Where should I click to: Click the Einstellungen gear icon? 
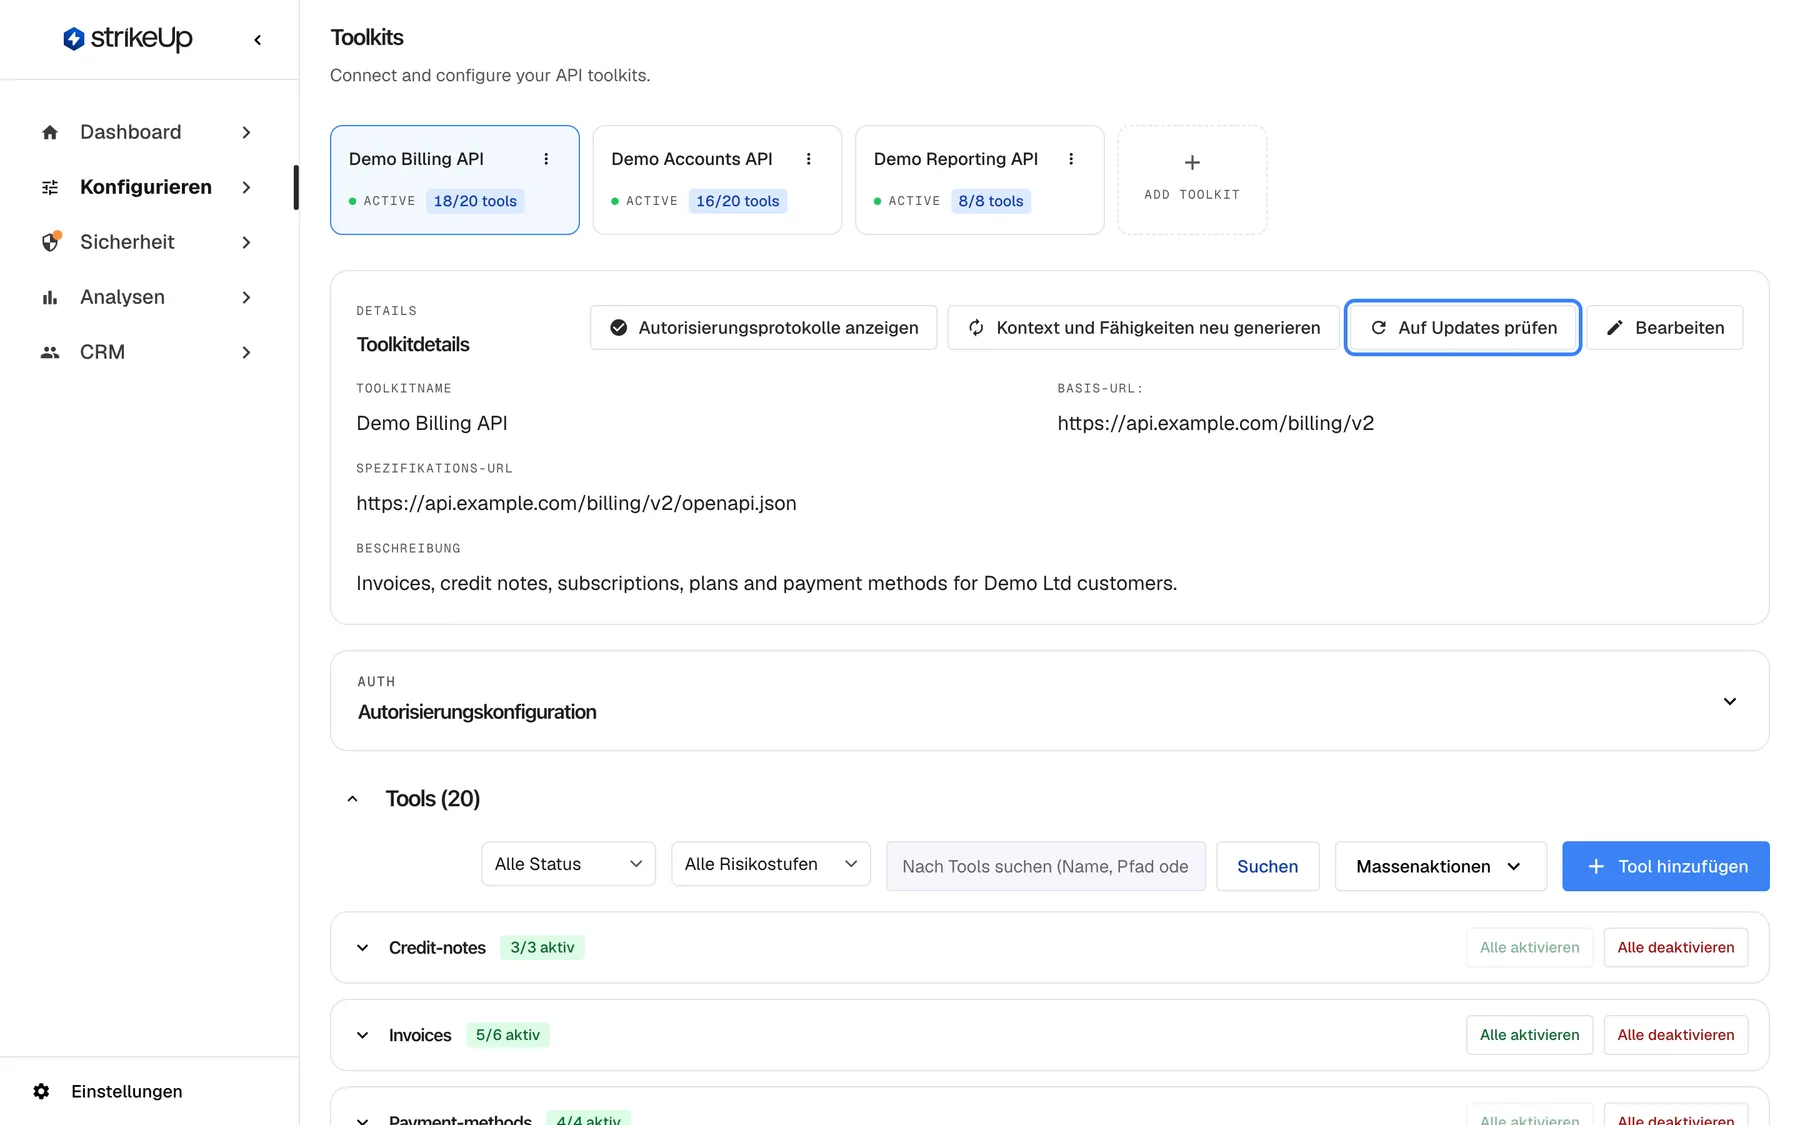coord(41,1091)
